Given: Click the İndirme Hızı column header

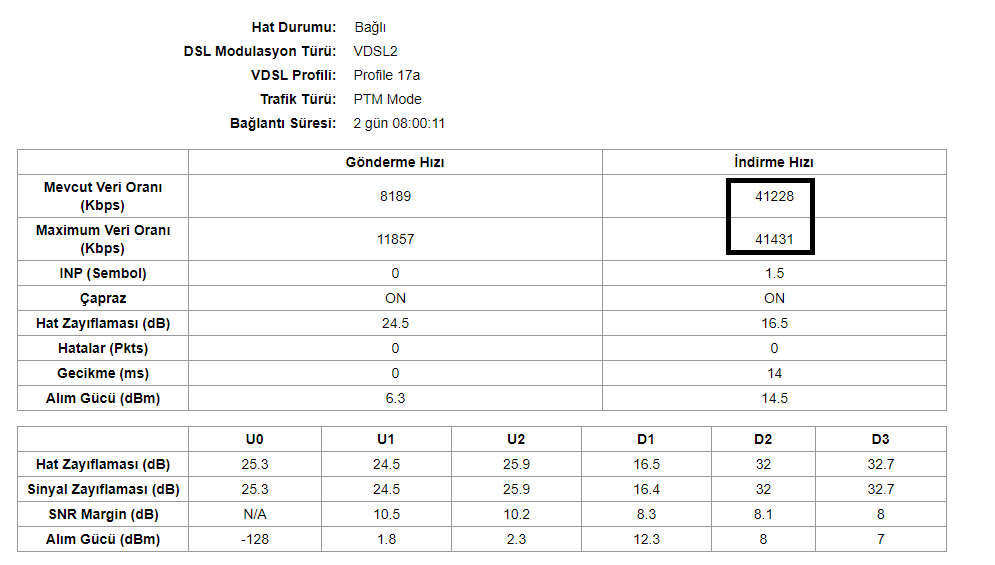Looking at the screenshot, I should coord(774,162).
